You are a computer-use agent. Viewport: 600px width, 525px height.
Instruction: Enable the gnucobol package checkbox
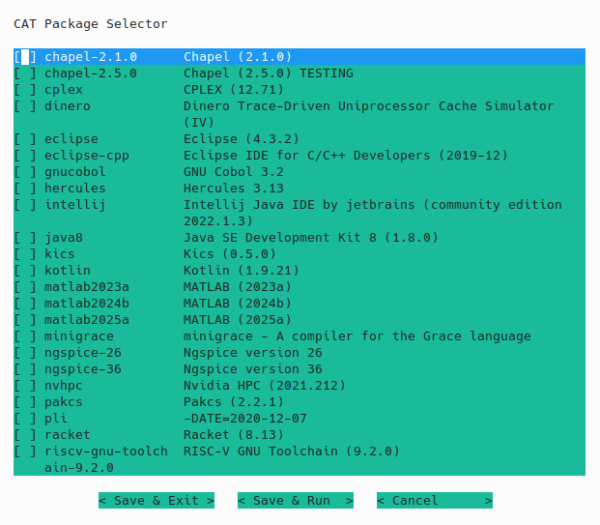[25, 172]
